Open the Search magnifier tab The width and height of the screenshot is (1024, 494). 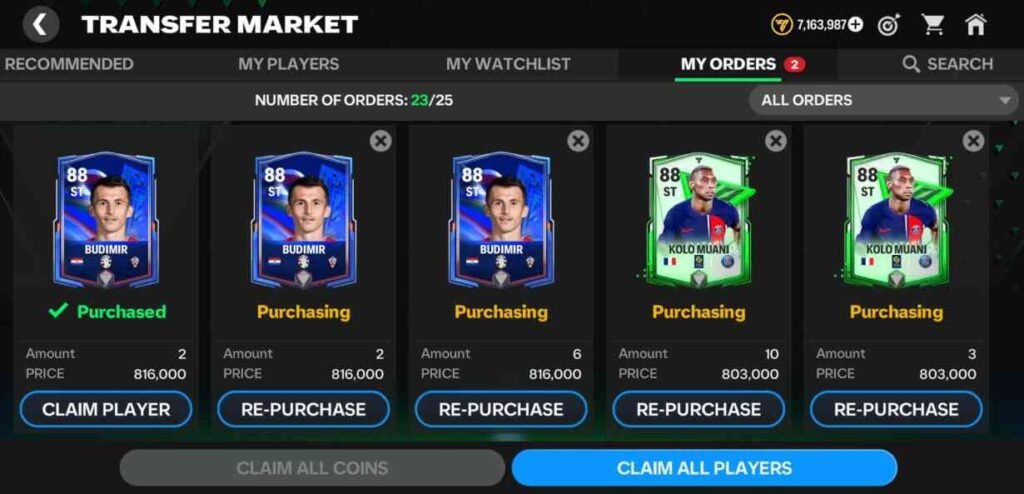coord(948,64)
